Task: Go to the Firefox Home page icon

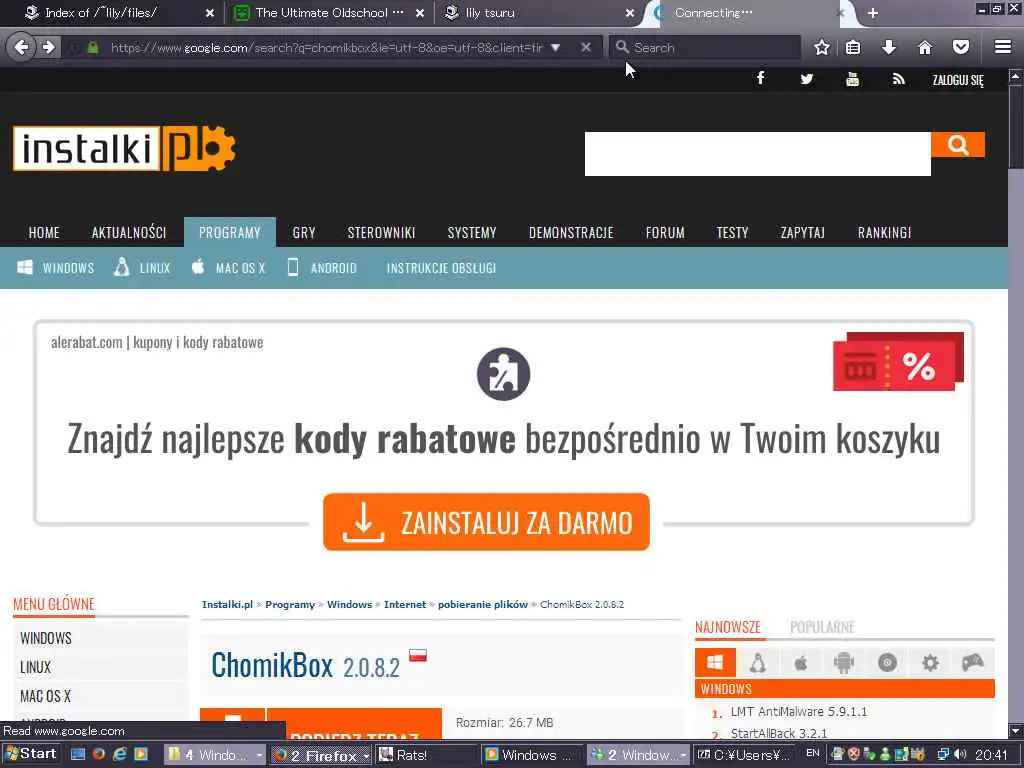Action: pyautogui.click(x=925, y=47)
